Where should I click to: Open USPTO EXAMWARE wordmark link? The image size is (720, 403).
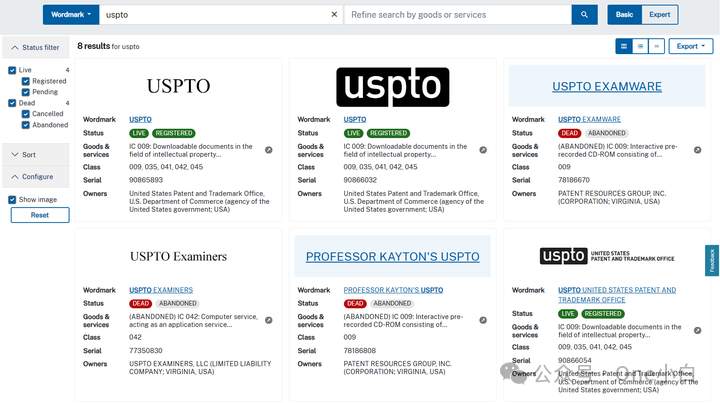(589, 119)
